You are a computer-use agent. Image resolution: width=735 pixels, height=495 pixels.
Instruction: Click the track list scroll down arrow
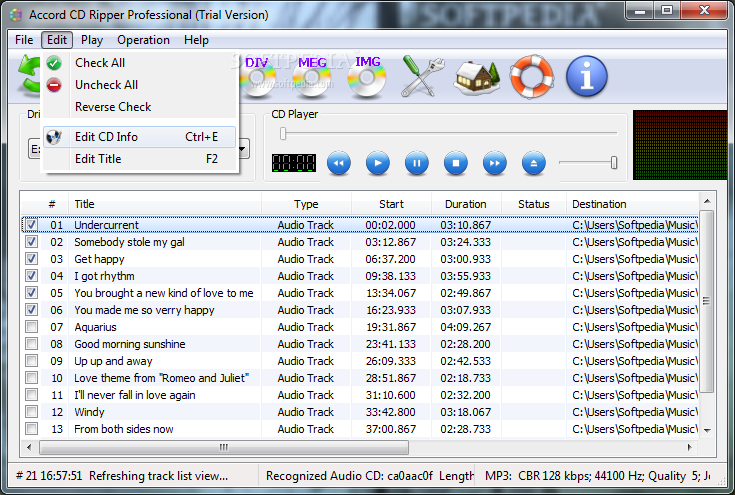tap(707, 430)
